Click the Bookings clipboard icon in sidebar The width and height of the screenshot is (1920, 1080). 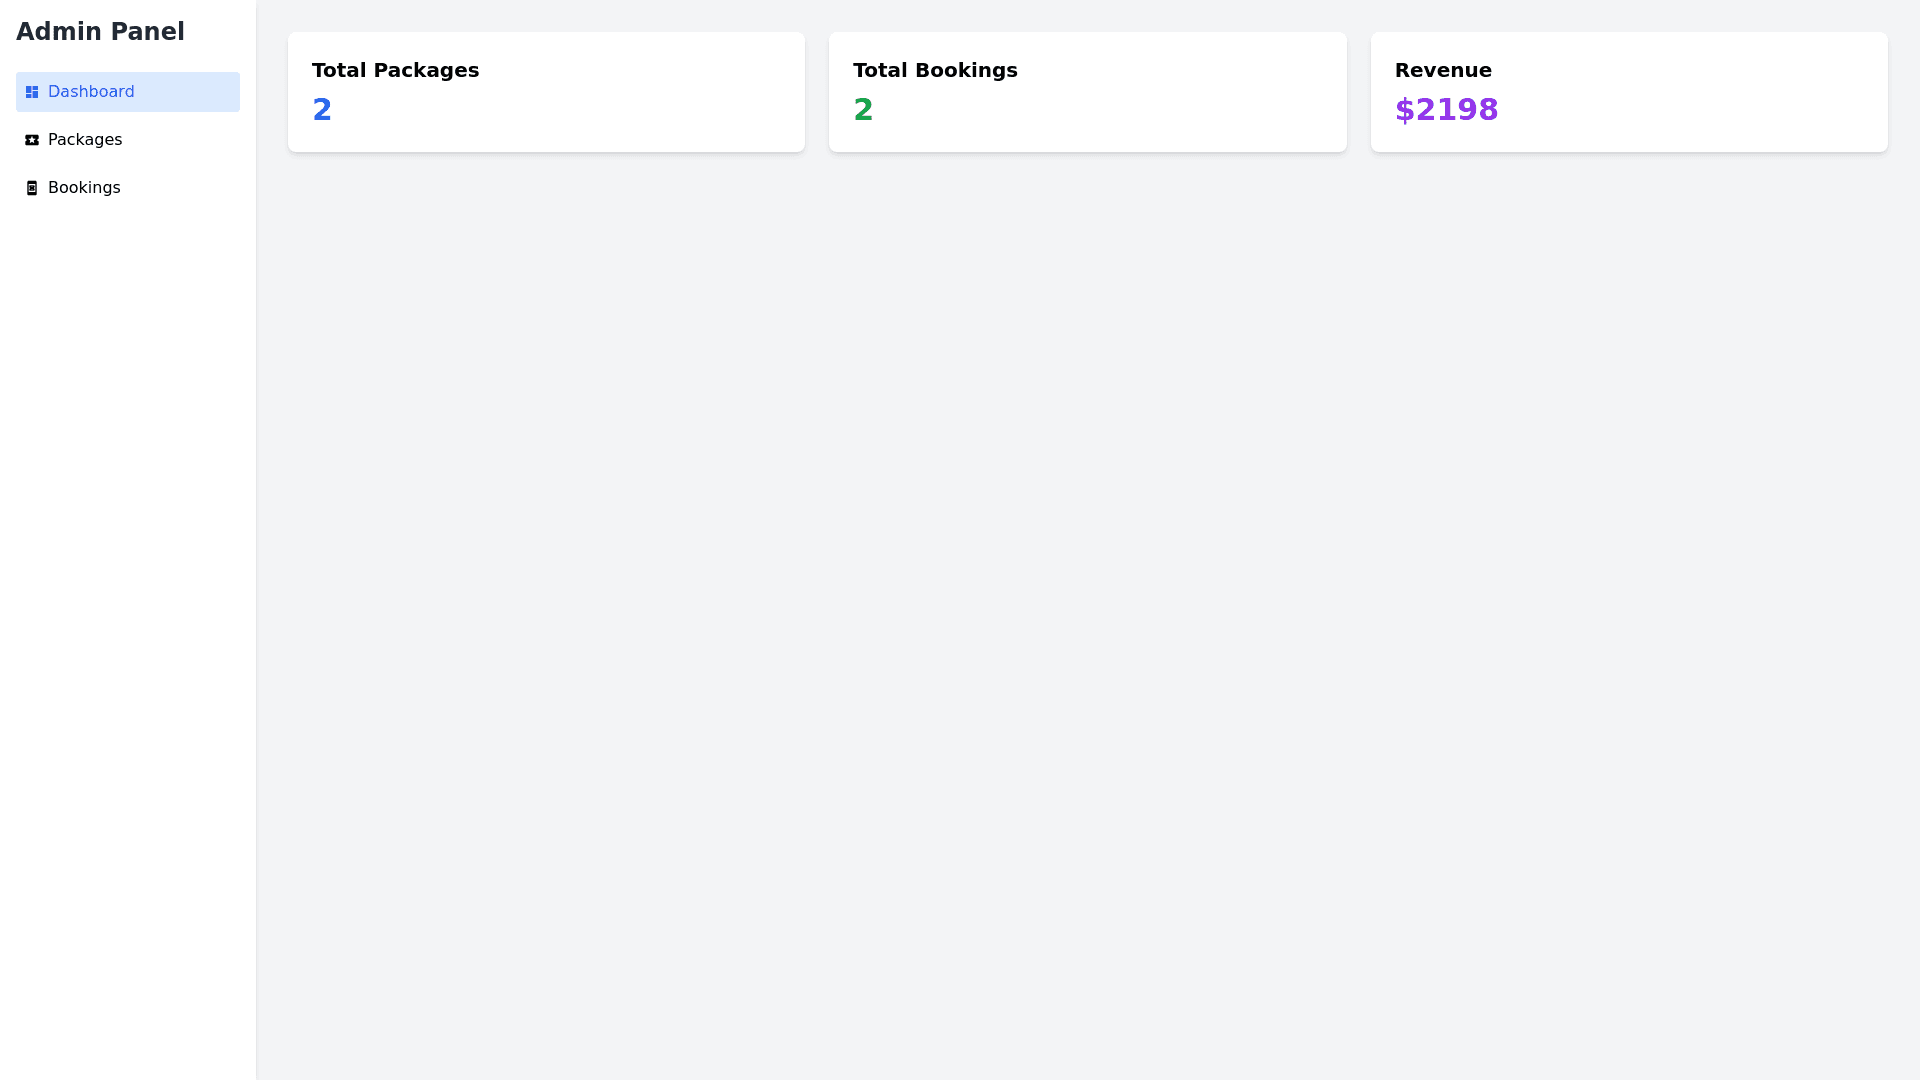click(x=32, y=188)
